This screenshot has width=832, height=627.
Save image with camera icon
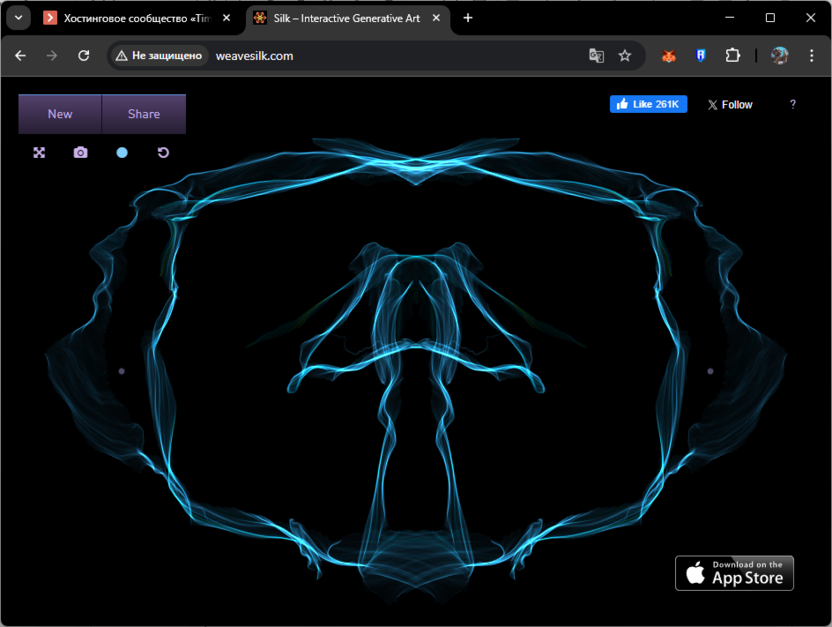click(81, 153)
